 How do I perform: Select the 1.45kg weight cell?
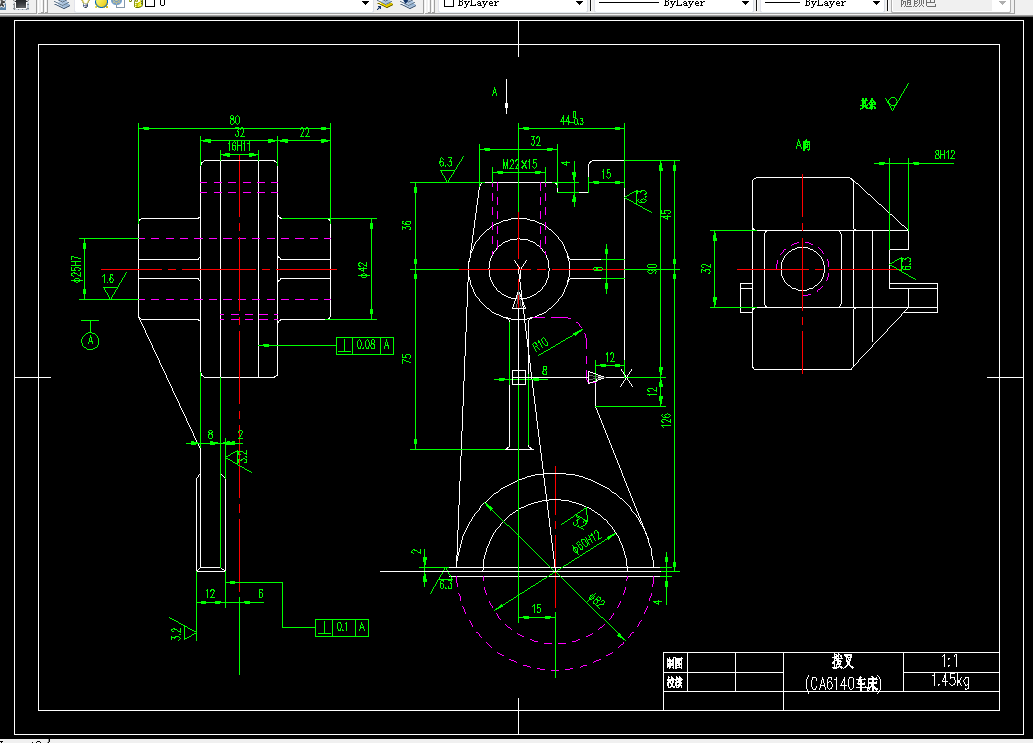pyautogui.click(x=950, y=680)
